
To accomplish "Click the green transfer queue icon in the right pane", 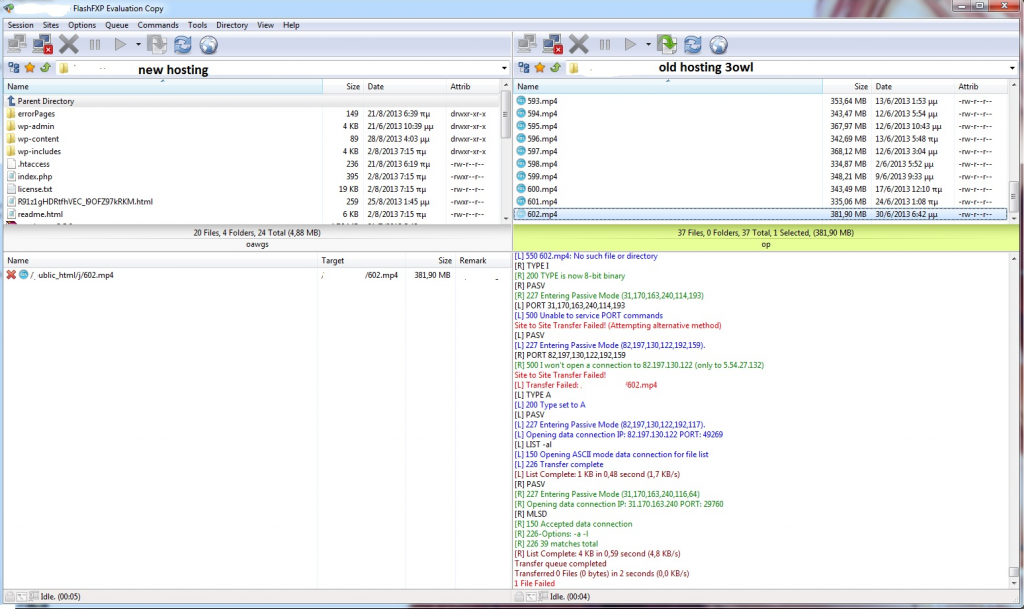I will [667, 44].
